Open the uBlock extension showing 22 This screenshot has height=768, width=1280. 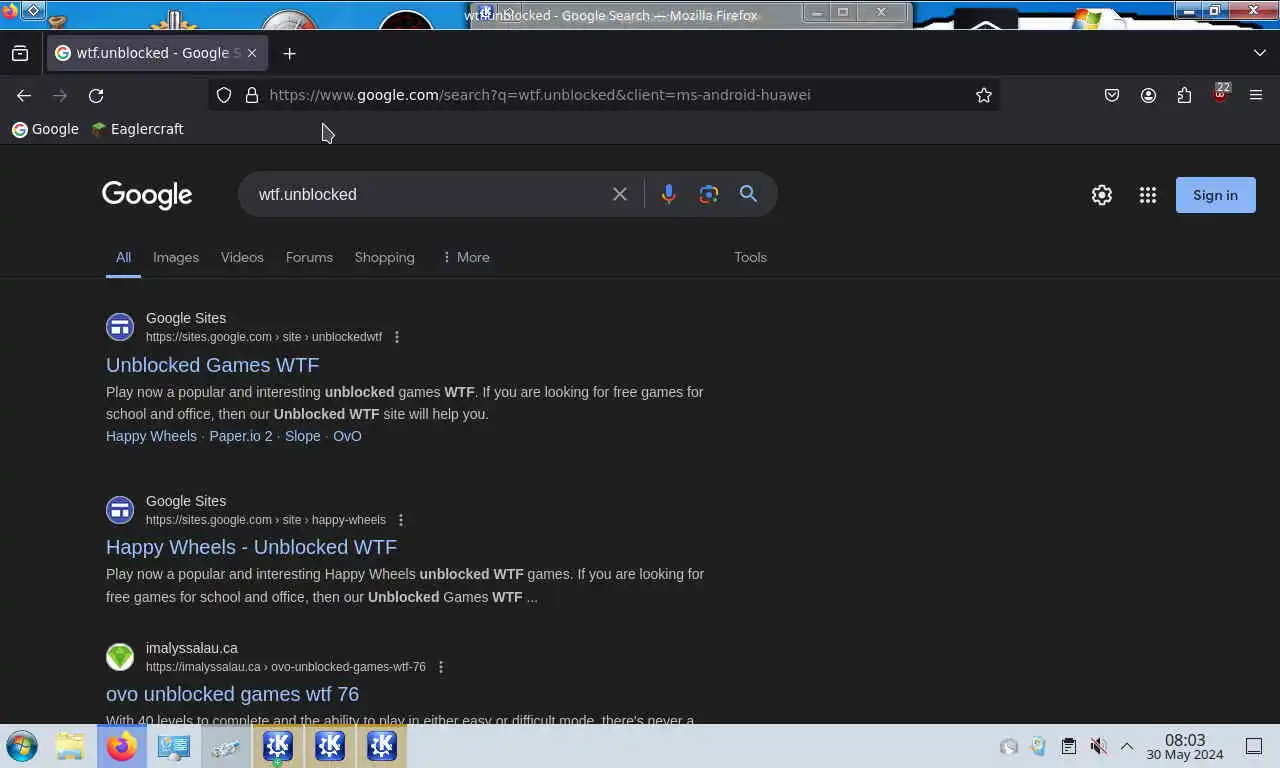pyautogui.click(x=1220, y=94)
